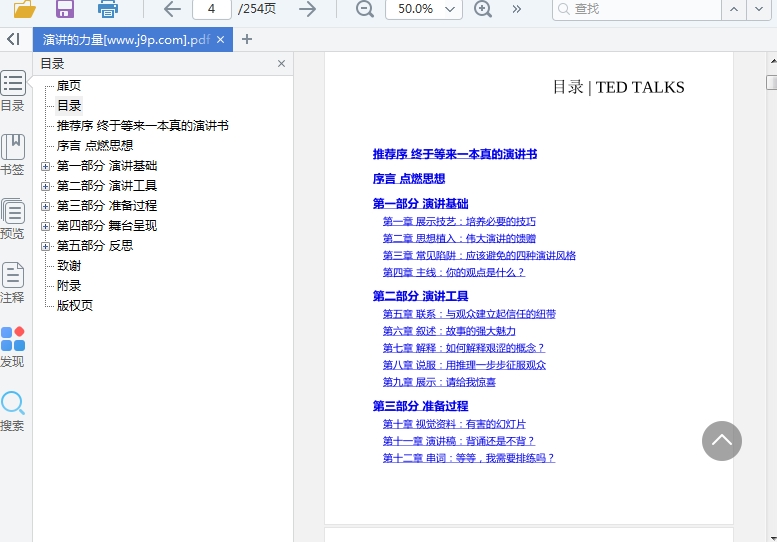Open link 第一部分 演讲基础 on page
The height and width of the screenshot is (542, 777).
tap(420, 203)
